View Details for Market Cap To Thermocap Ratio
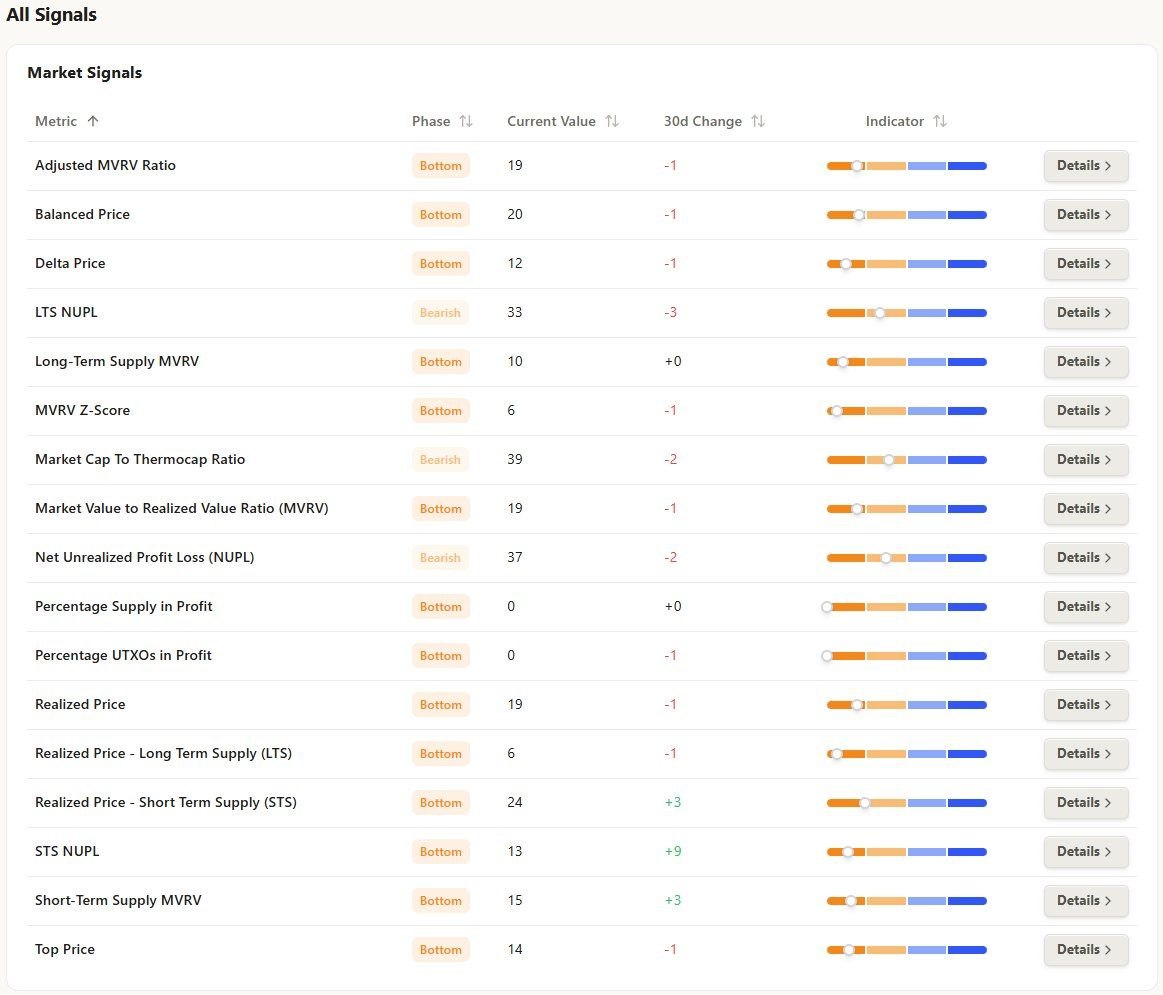The image size is (1163, 995). (1086, 459)
